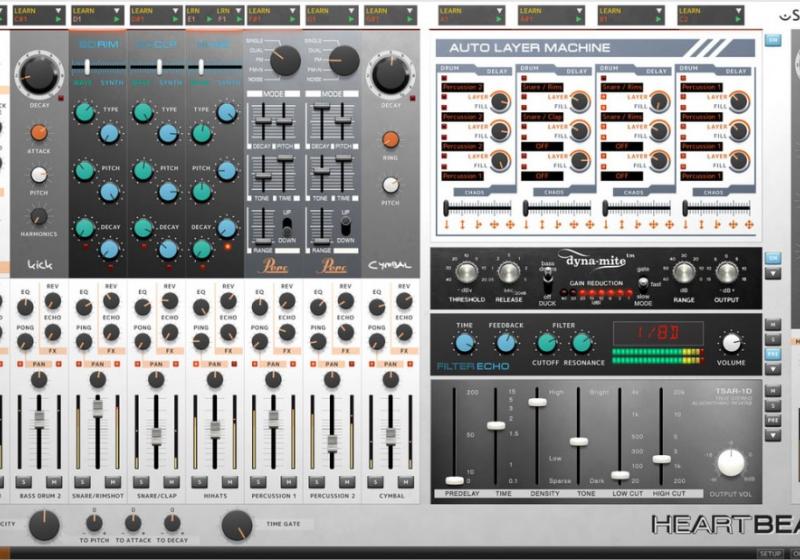Click the Time Gate knob
The image size is (800, 560).
237,524
